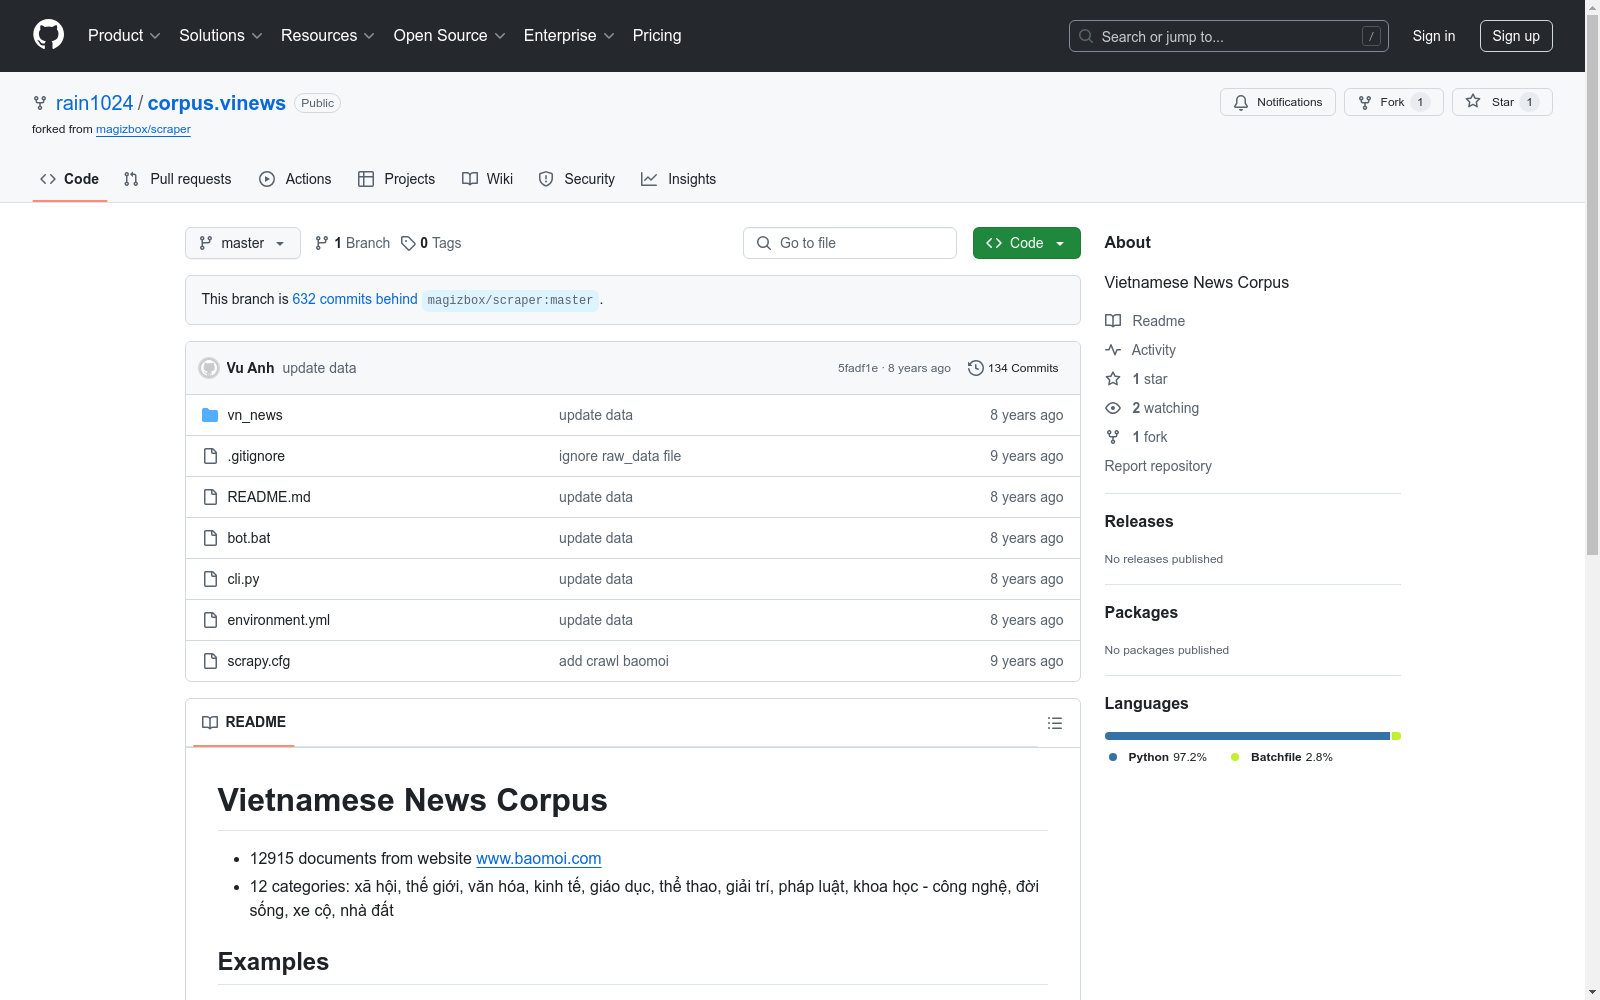This screenshot has width=1600, height=1000.
Task: Click the book icon in README header
Action: pos(210,722)
